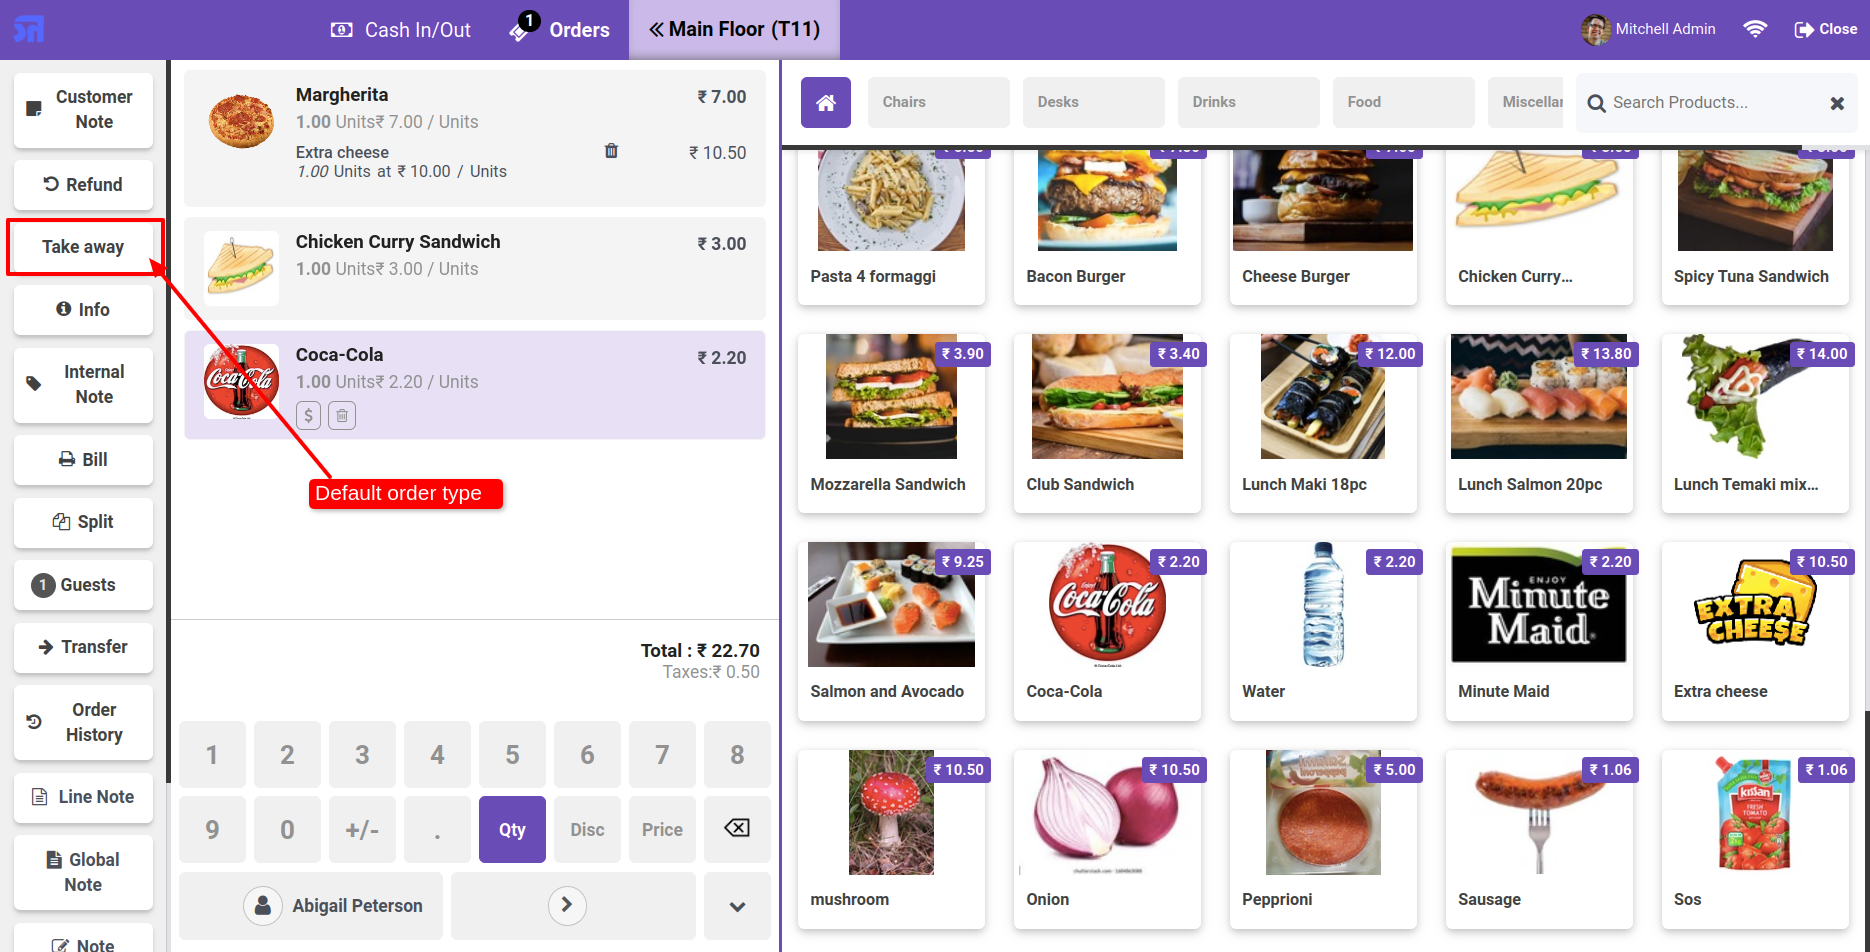Click the backspace key on the numpad

tap(737, 828)
